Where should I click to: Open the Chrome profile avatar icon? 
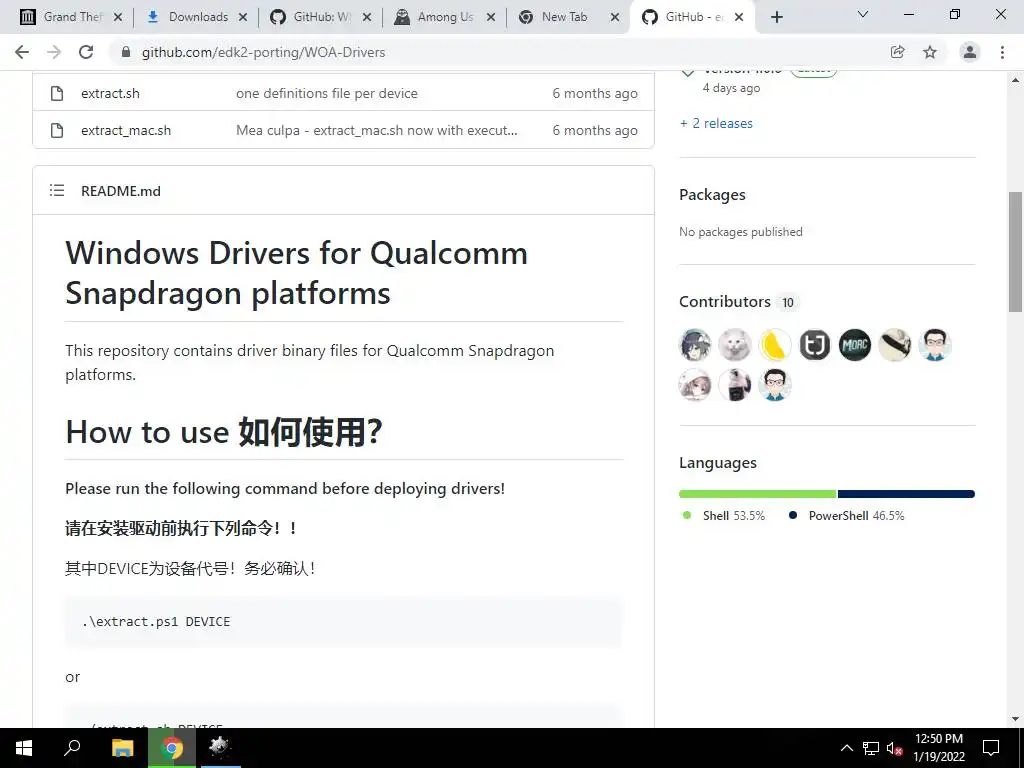970,52
